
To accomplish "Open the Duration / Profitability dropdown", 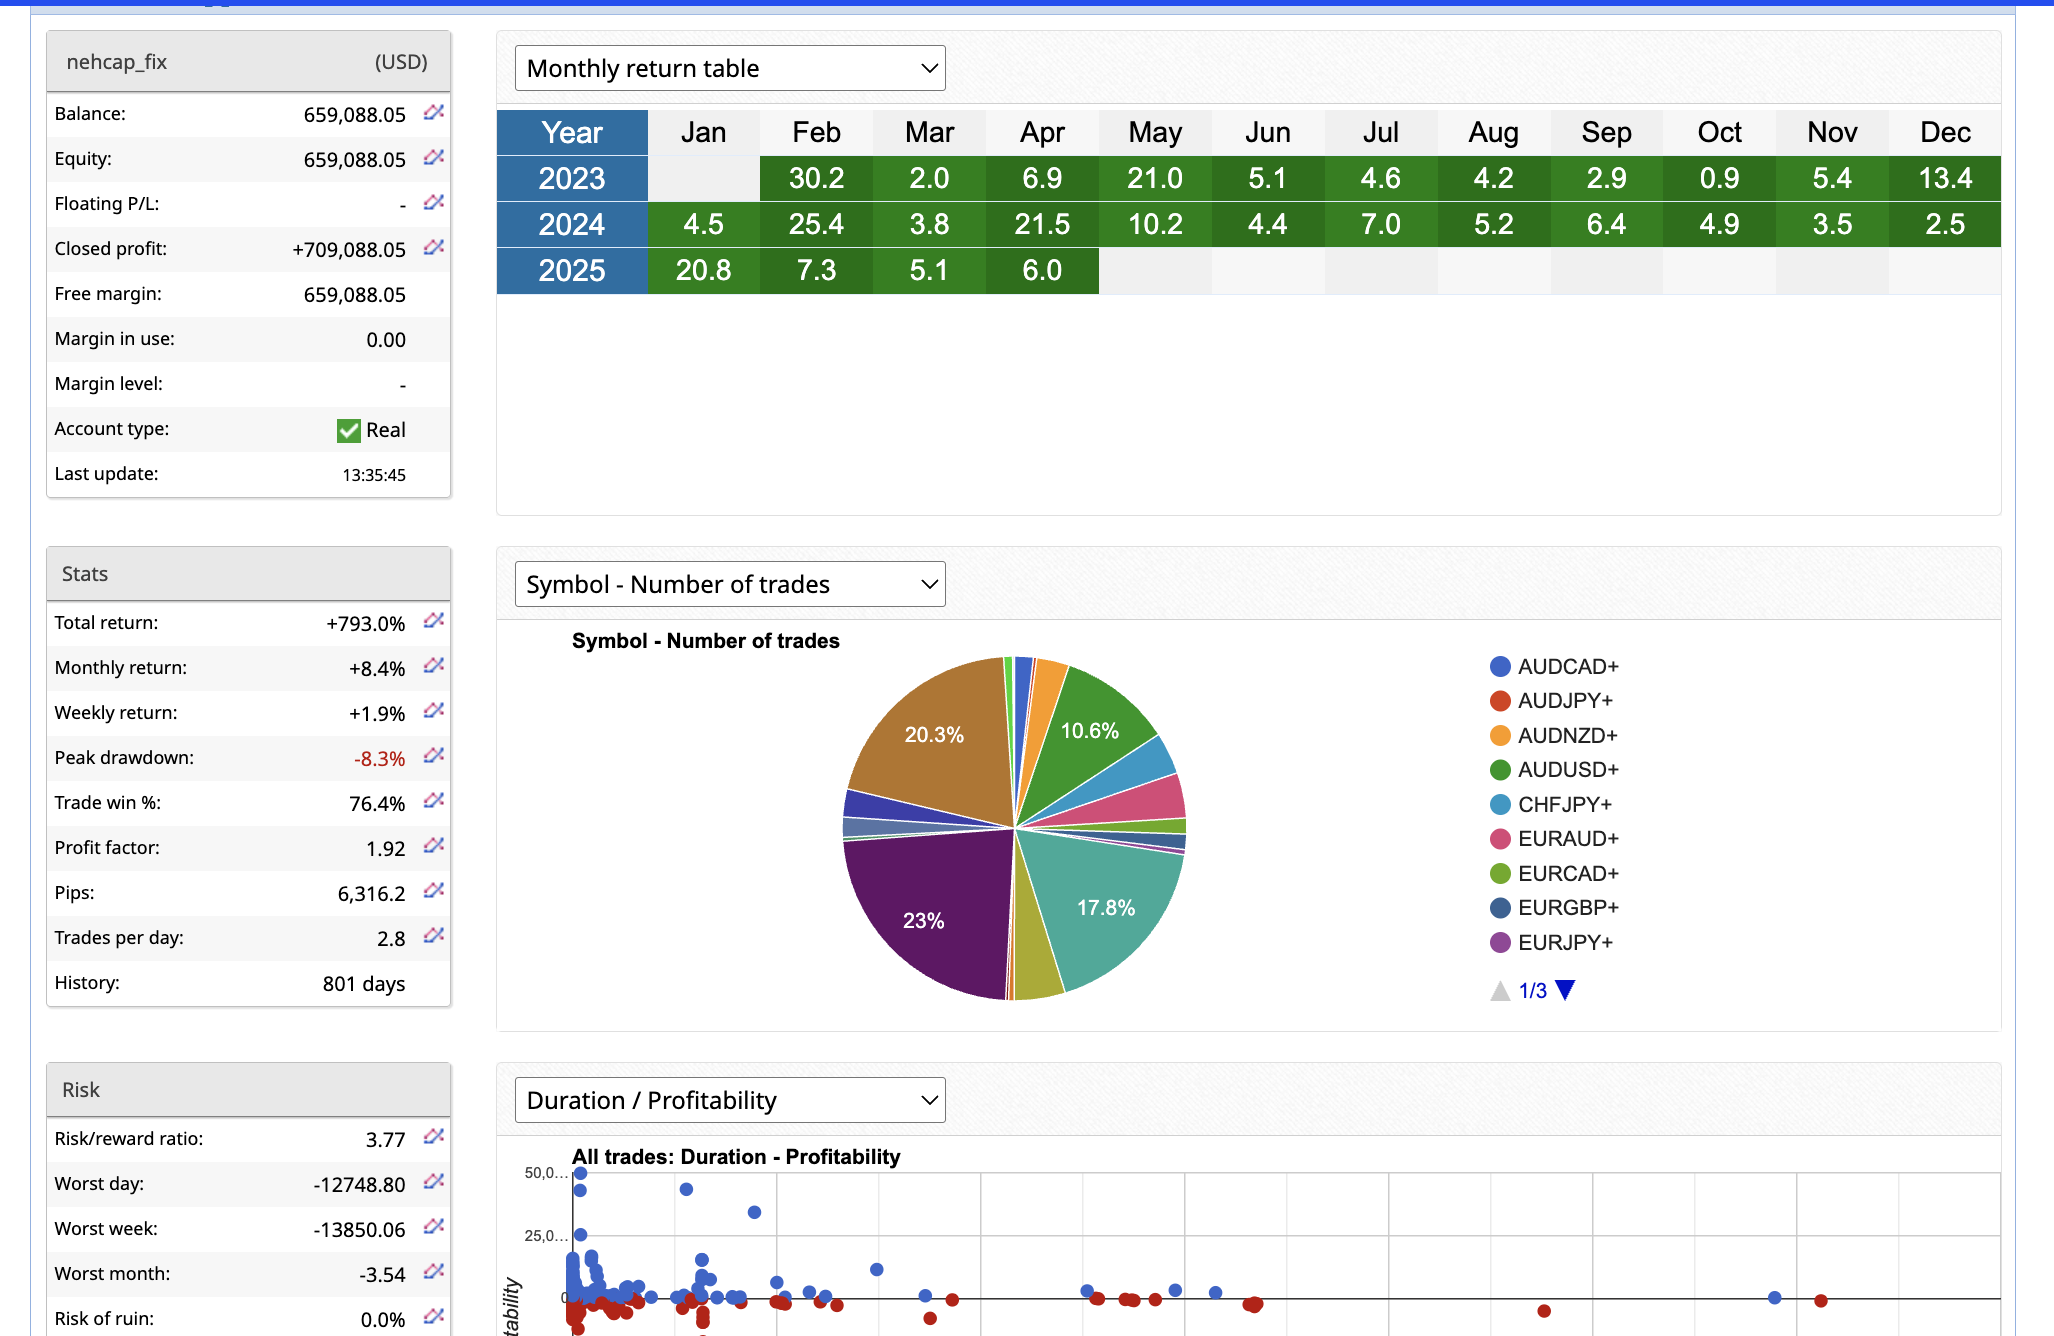I will (x=730, y=1100).
